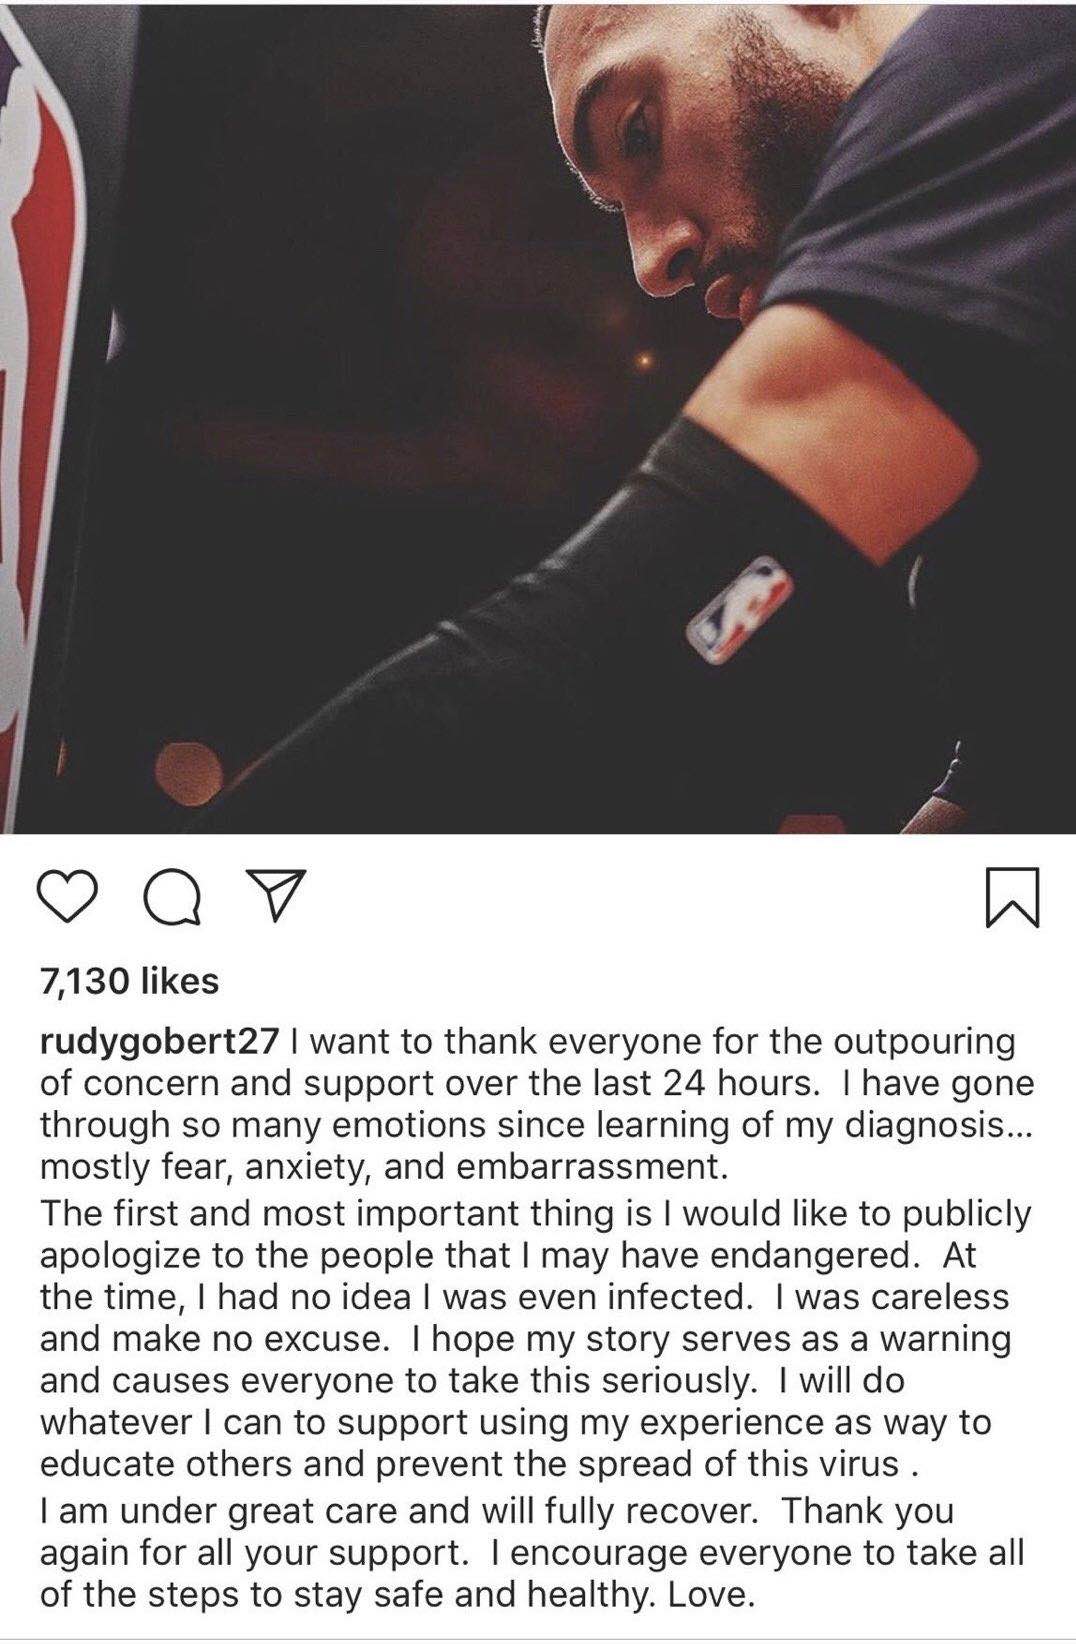View the 7,130 likes list

(x=129, y=981)
